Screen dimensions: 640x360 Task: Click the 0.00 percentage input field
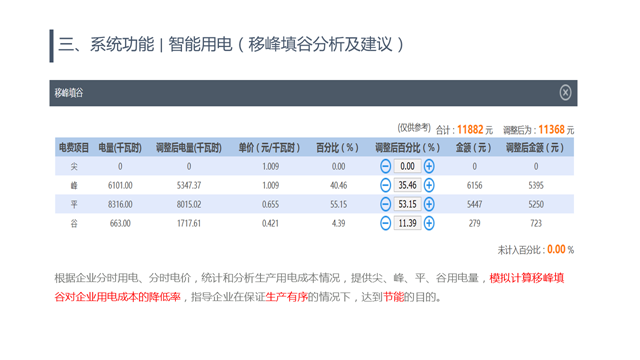pos(407,166)
